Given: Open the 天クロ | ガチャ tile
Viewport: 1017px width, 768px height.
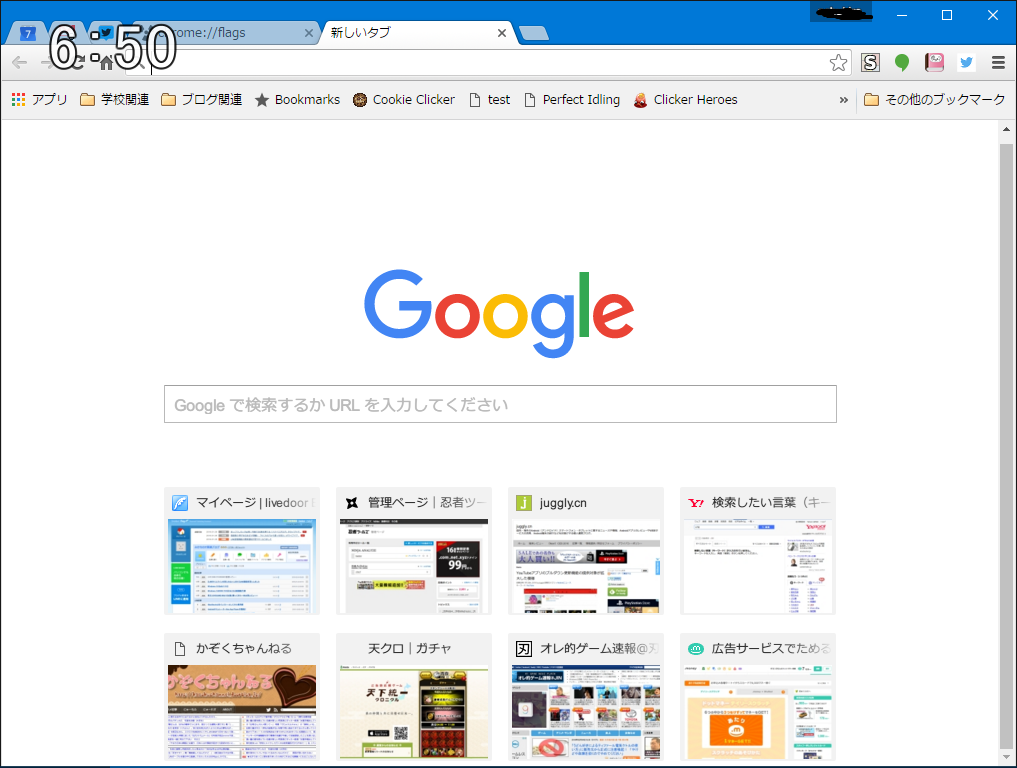Looking at the screenshot, I should point(414,696).
